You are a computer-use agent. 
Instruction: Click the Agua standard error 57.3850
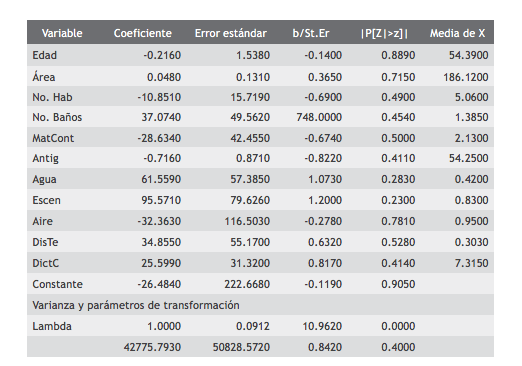250,179
